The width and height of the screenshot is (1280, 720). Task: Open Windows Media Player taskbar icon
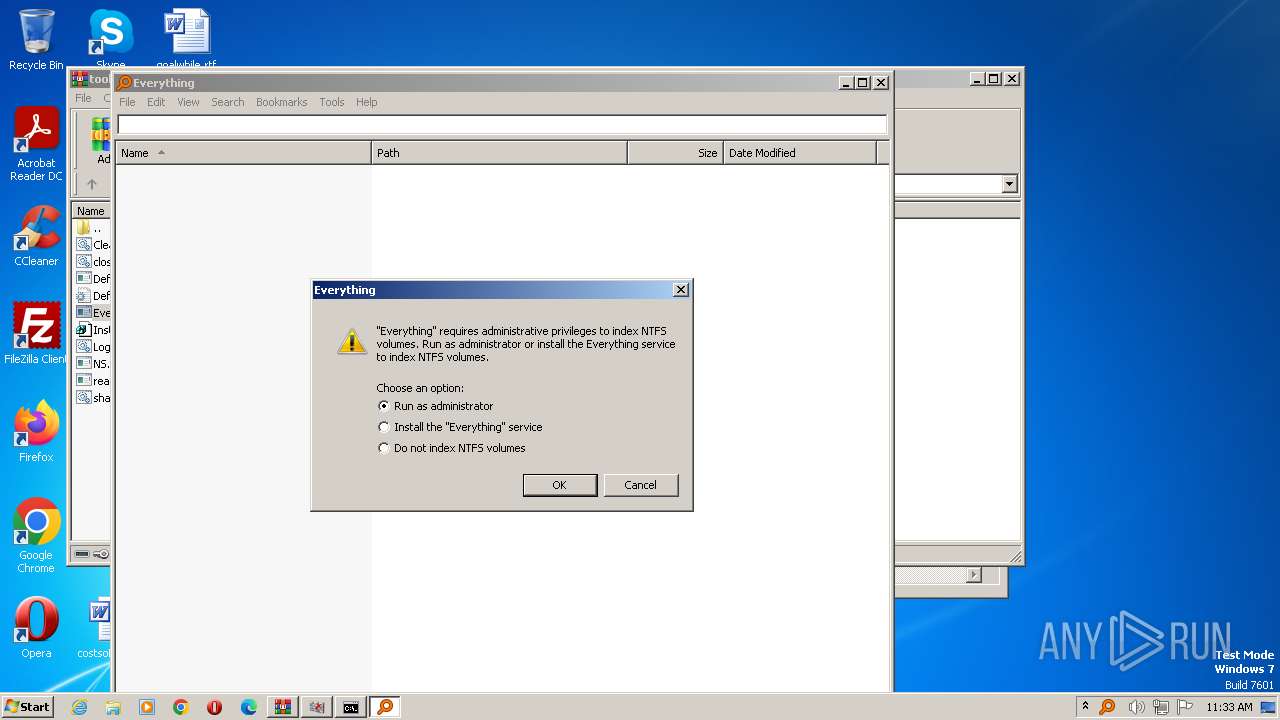tap(147, 707)
